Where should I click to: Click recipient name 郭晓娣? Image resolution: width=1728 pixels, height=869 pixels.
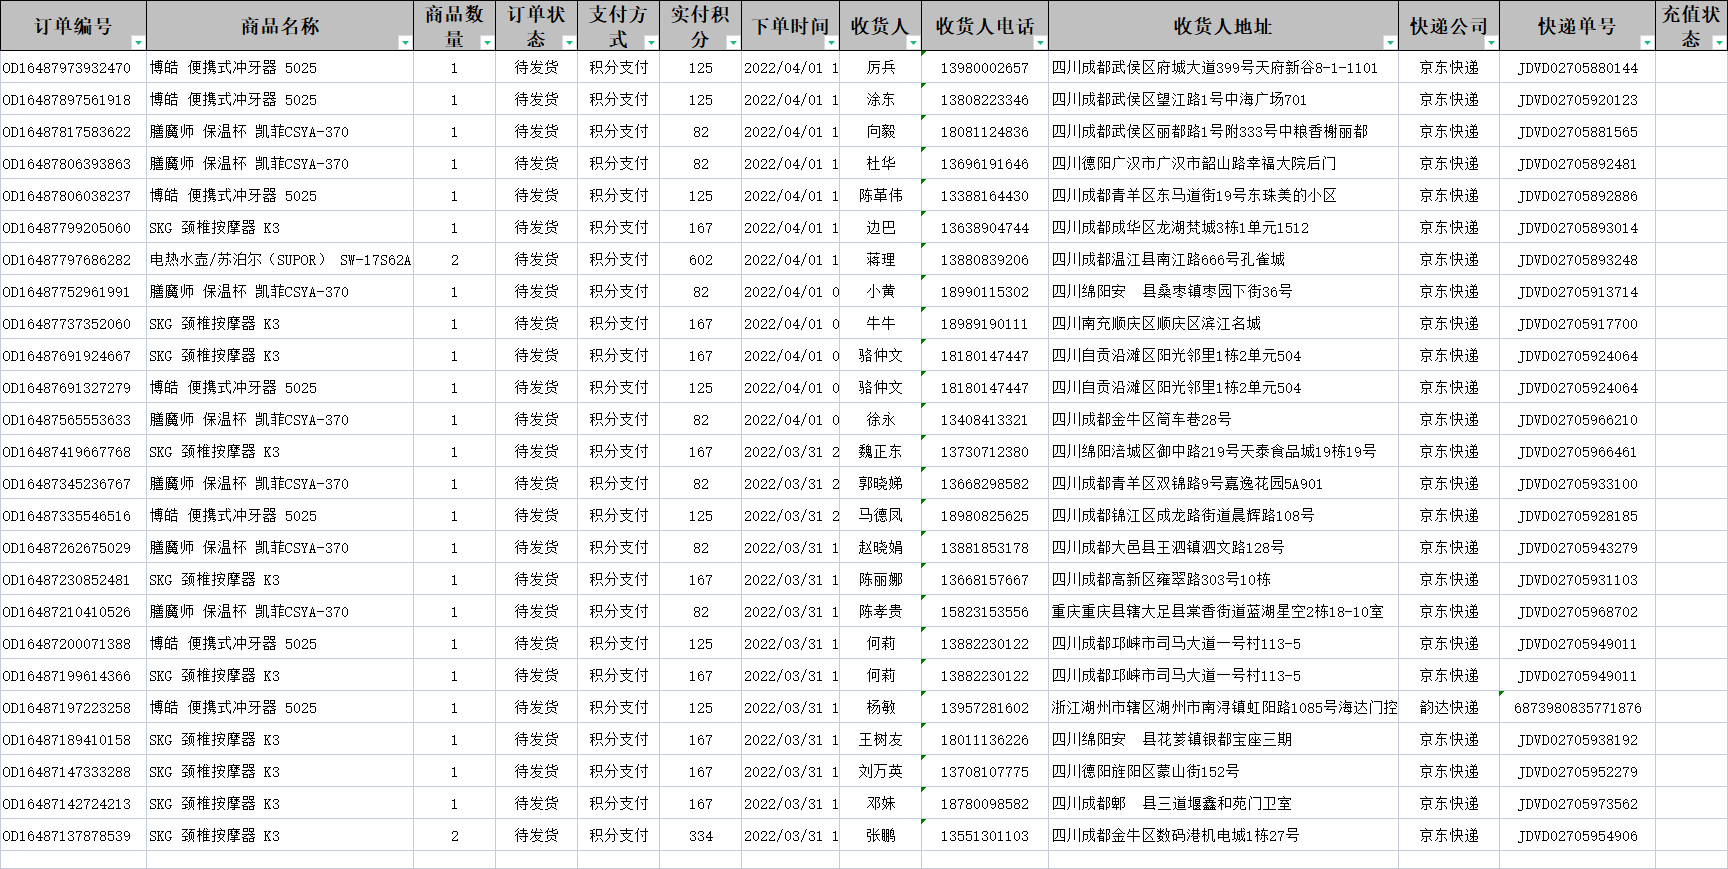pos(881,484)
